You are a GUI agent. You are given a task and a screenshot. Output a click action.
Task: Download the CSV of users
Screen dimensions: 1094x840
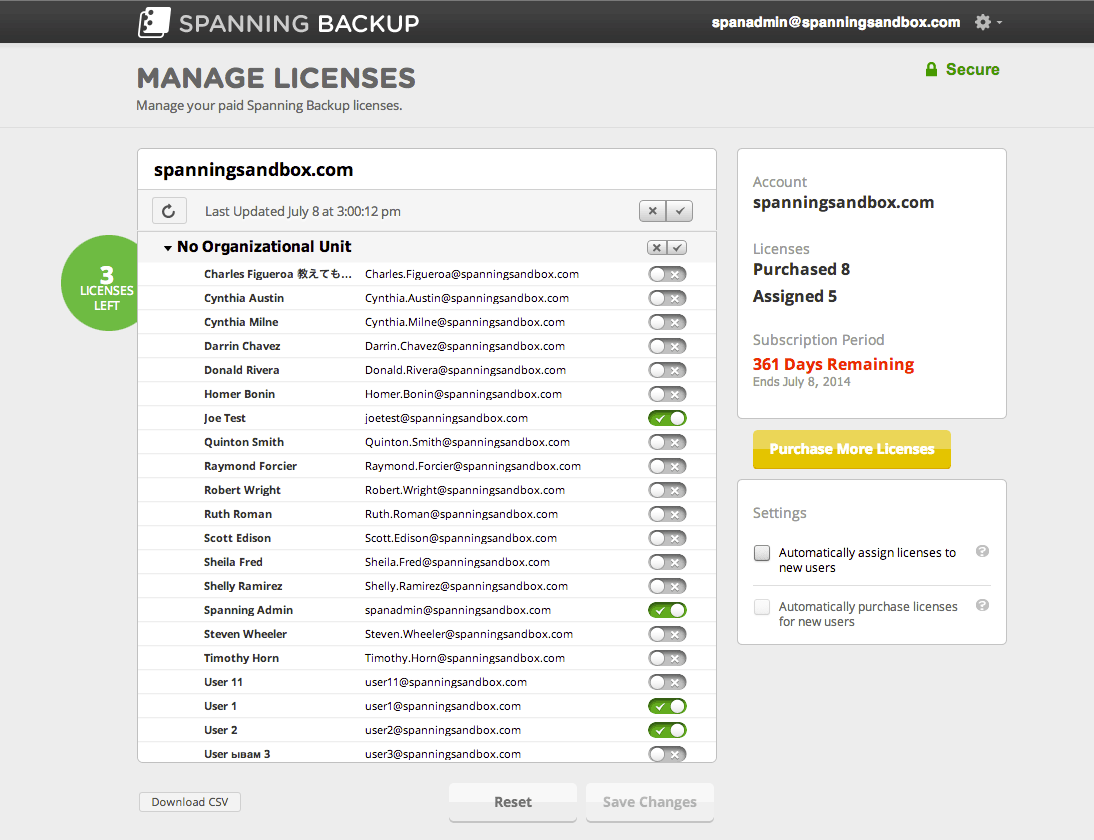click(190, 802)
